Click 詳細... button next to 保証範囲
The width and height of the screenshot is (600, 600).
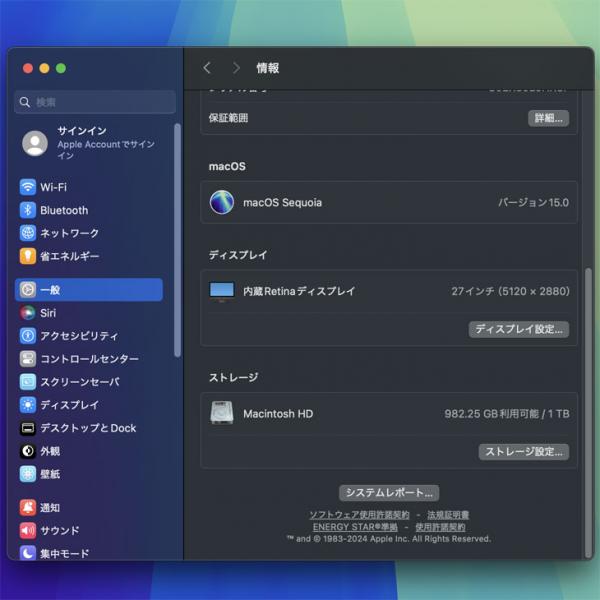(x=548, y=118)
